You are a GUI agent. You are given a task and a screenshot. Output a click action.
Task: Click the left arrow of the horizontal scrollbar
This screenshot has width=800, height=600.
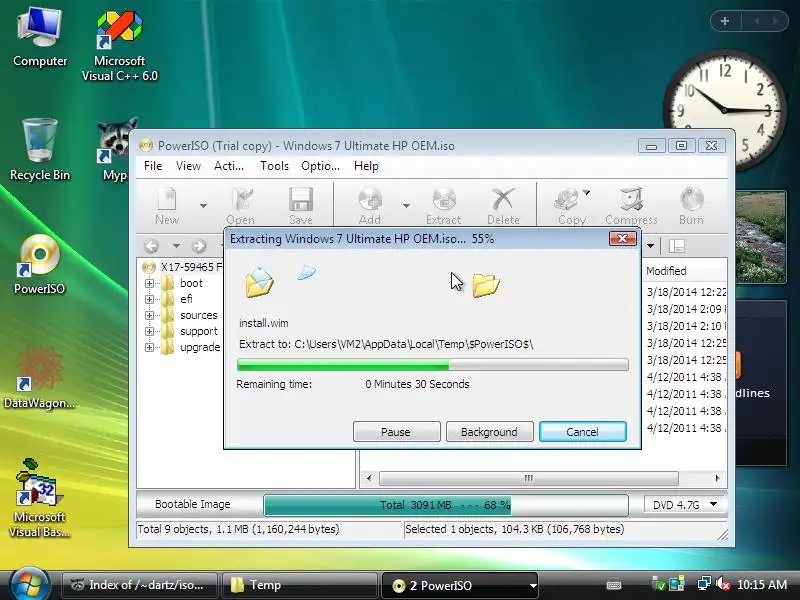369,478
